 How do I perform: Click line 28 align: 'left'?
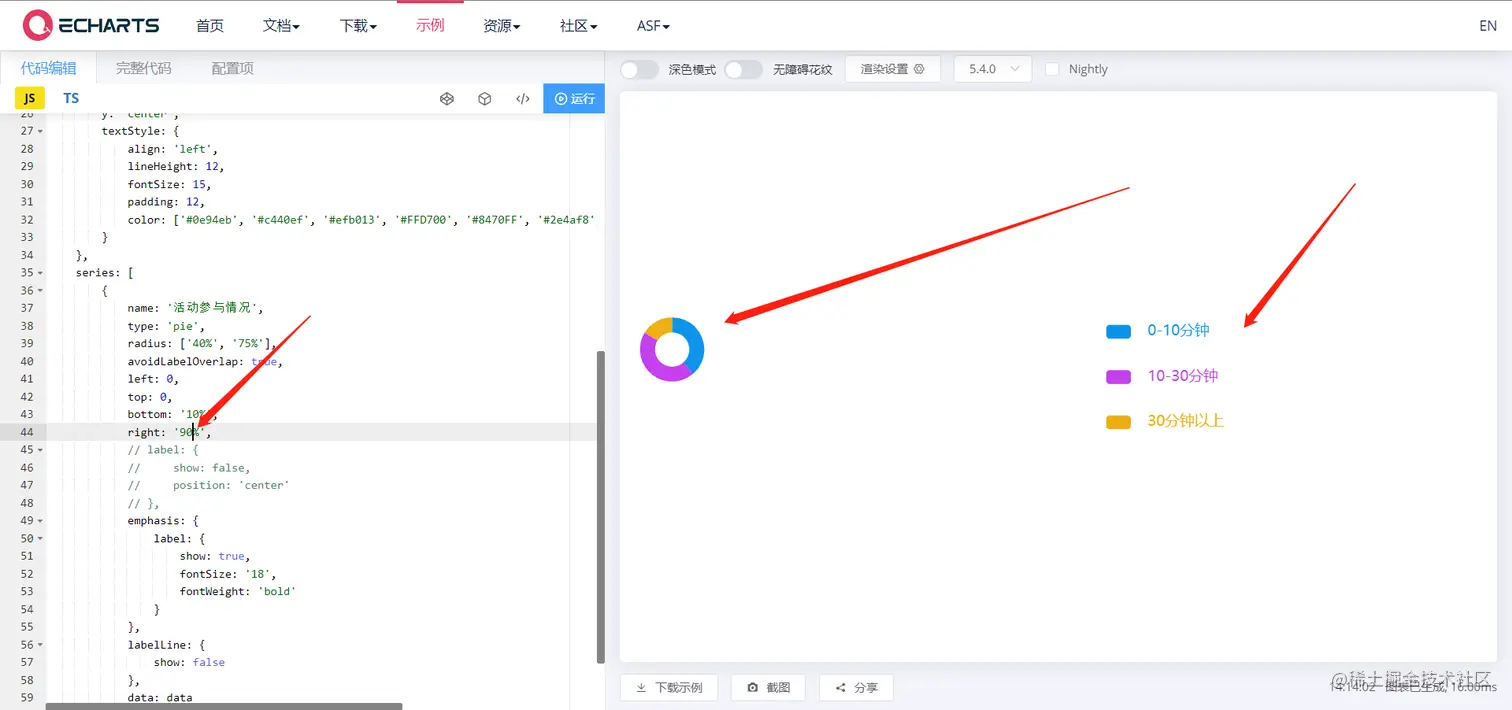pos(173,149)
